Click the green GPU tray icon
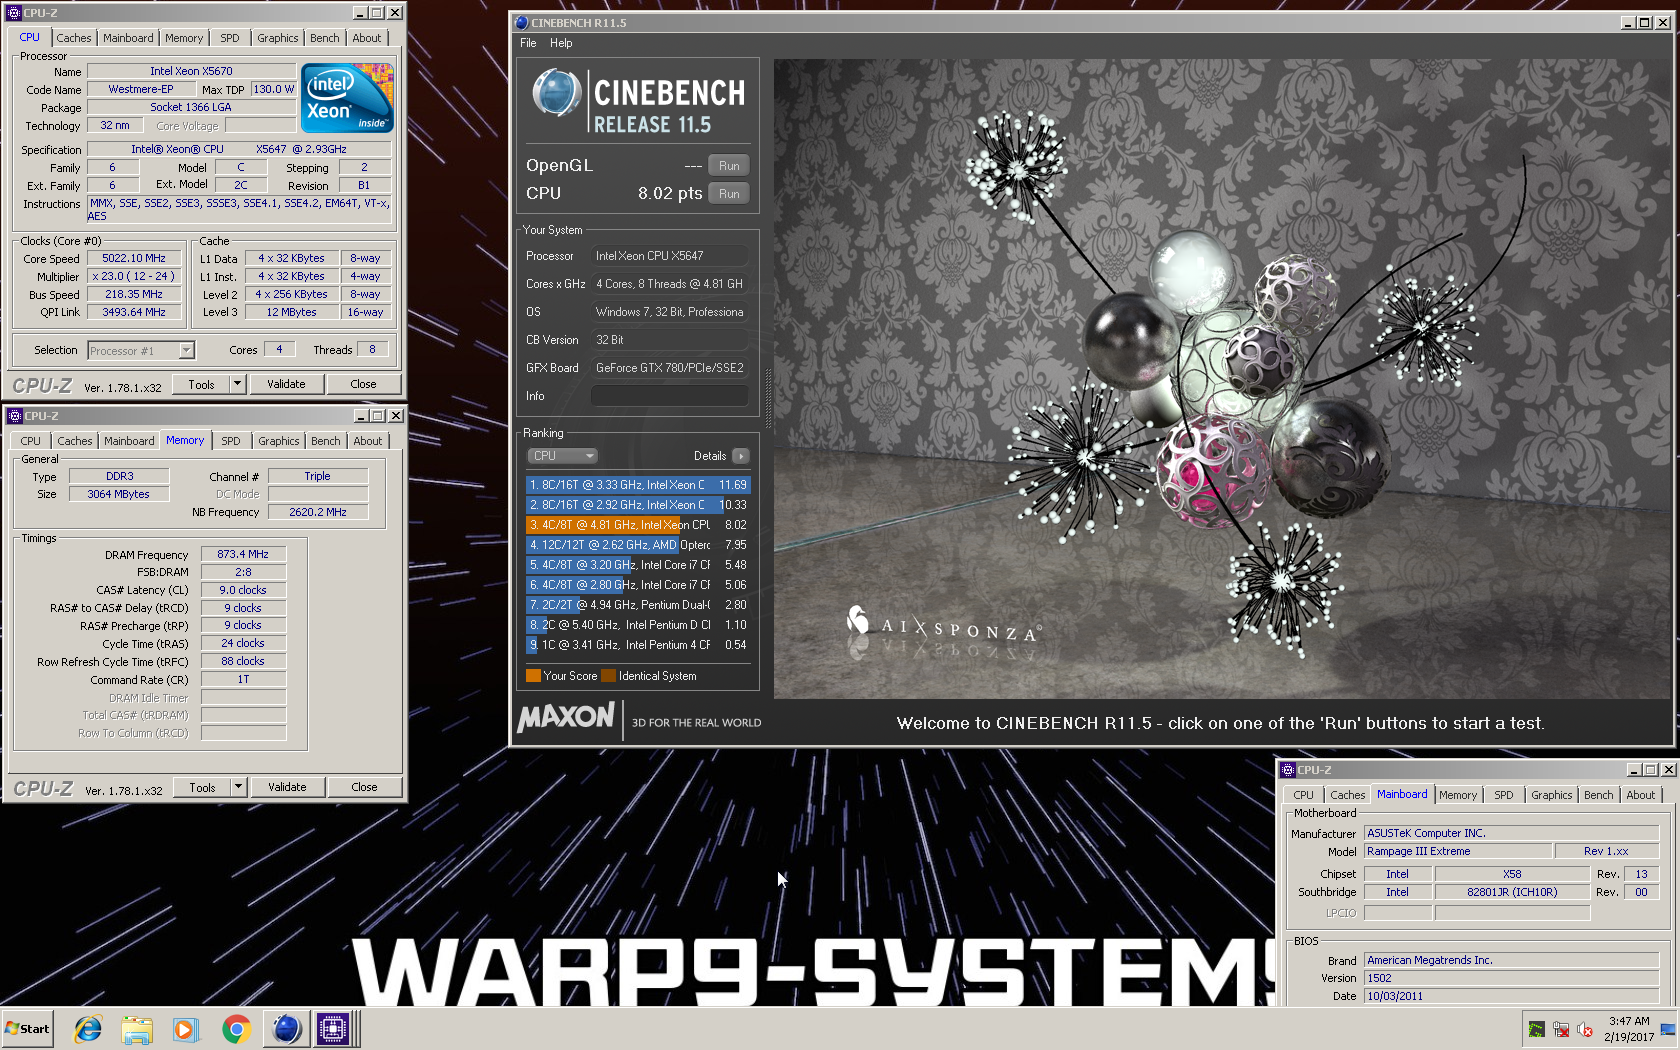The width and height of the screenshot is (1680, 1050). [x=1537, y=1030]
